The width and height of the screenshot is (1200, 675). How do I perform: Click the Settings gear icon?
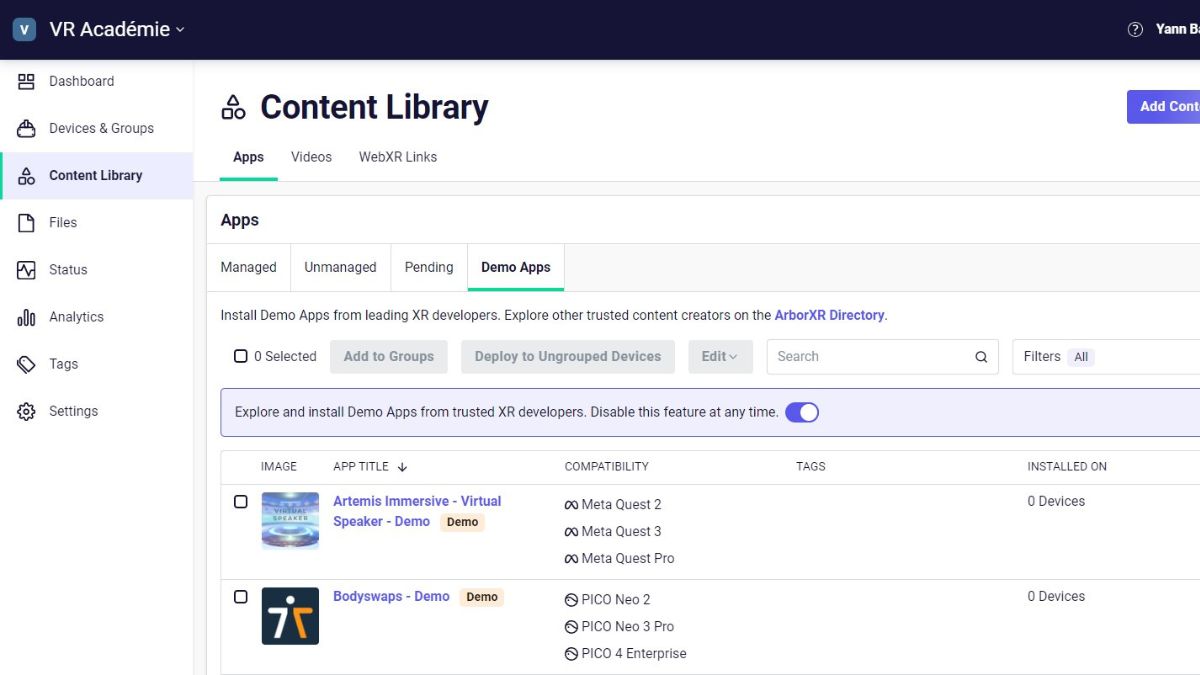pos(27,411)
